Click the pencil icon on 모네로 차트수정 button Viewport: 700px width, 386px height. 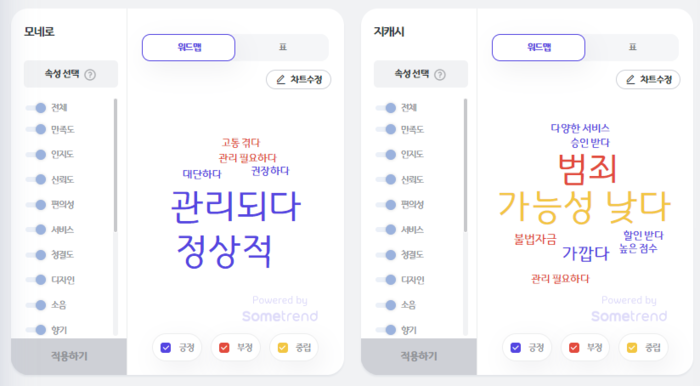tap(280, 80)
